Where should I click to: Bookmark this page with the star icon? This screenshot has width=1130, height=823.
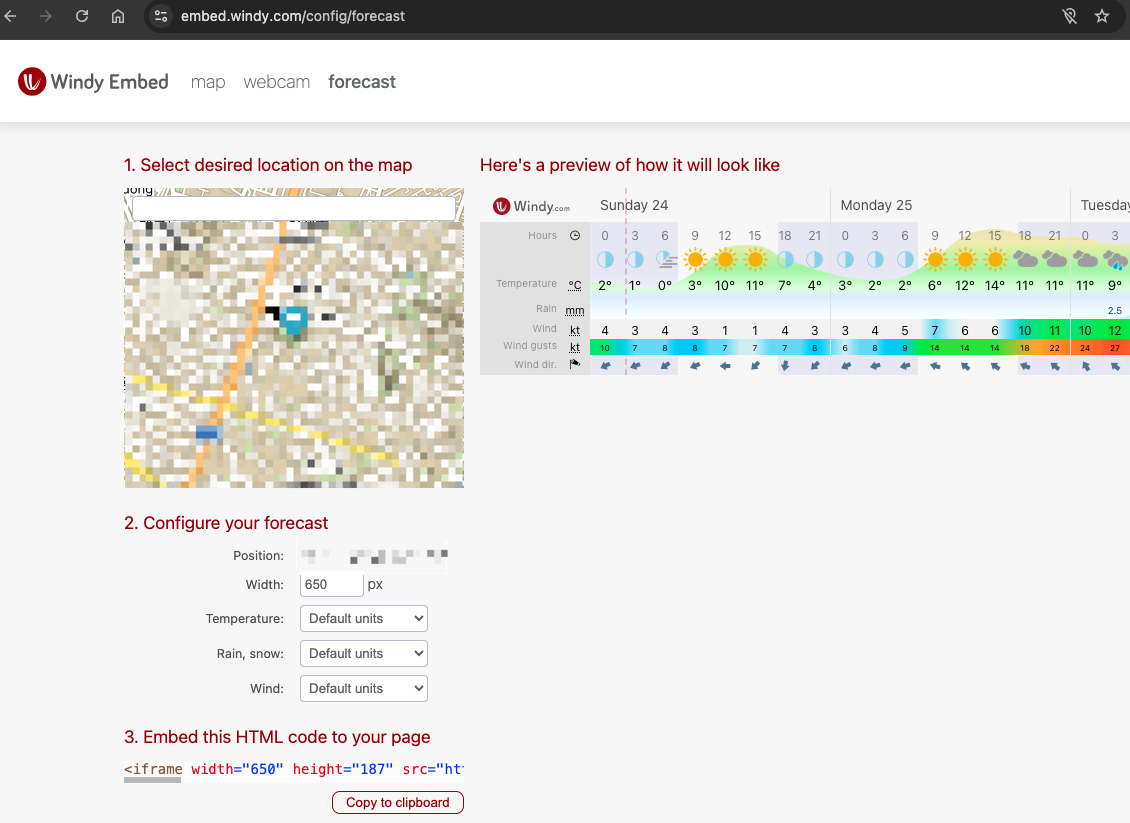pyautogui.click(x=1102, y=16)
